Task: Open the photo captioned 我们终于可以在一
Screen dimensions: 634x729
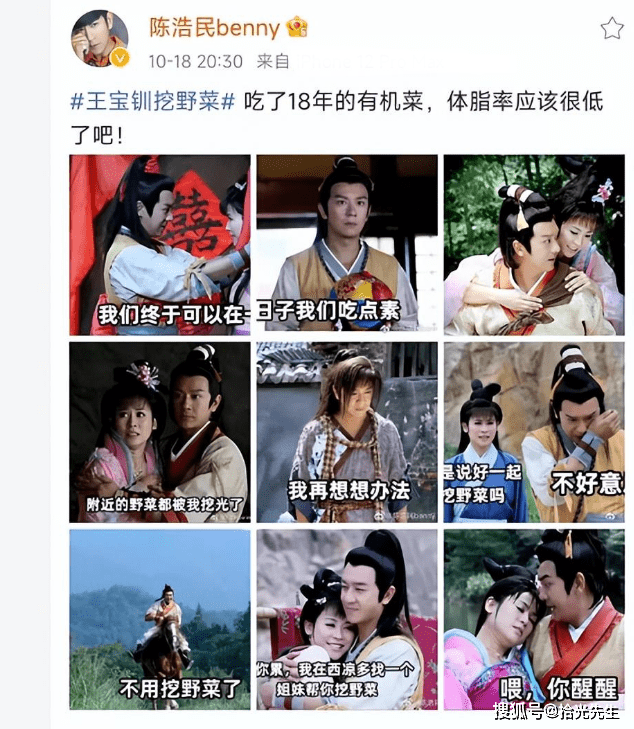Action: coord(160,245)
